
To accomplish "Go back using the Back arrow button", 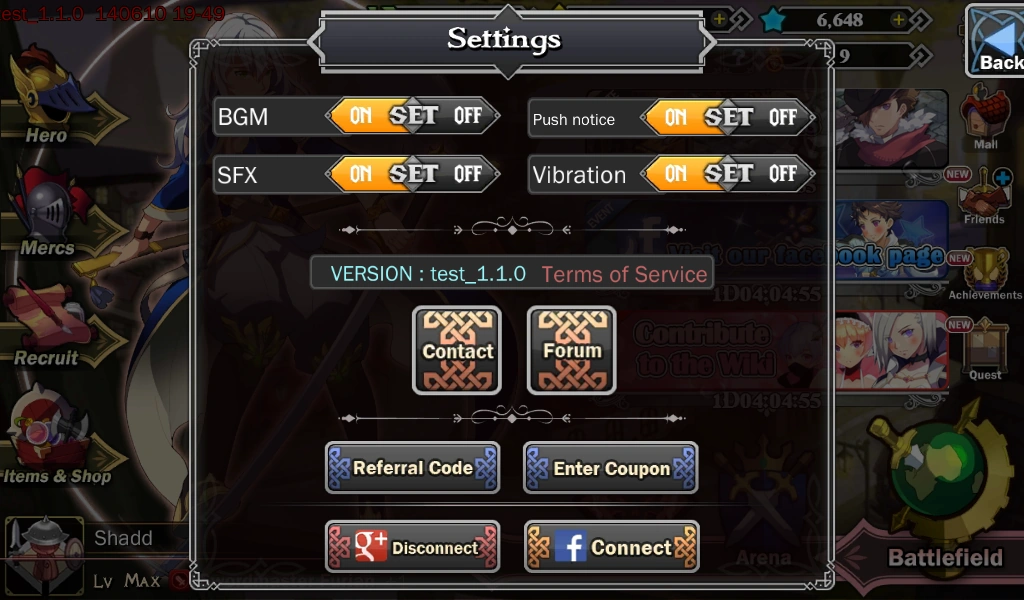I will point(995,41).
